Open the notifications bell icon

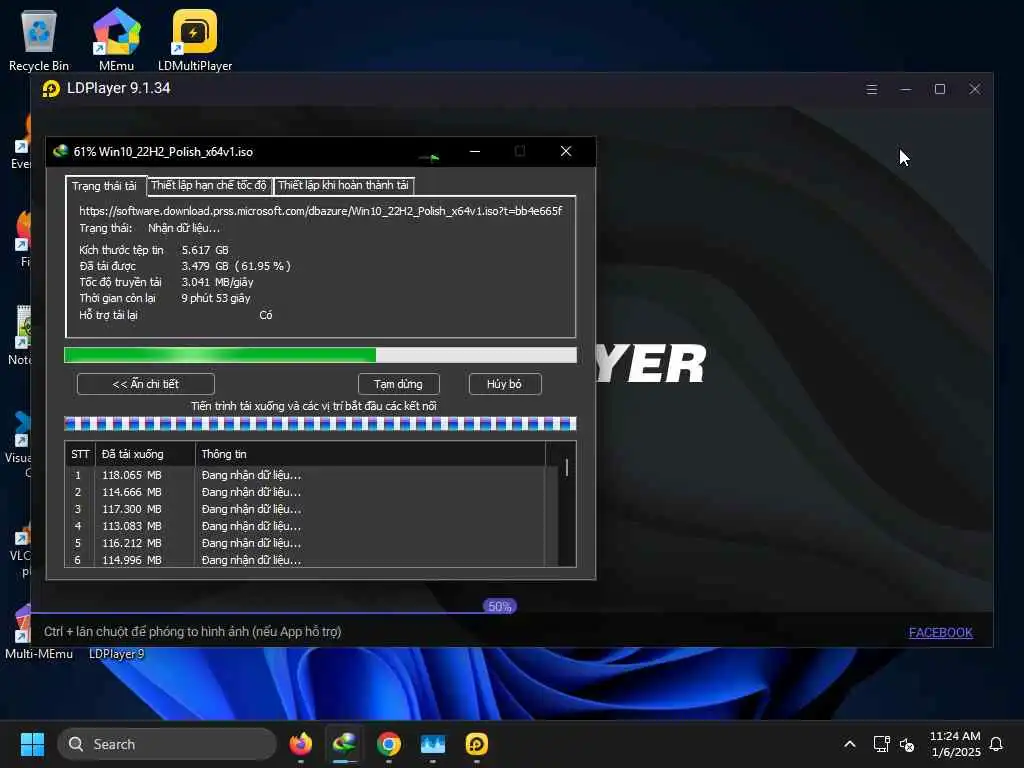coord(996,744)
